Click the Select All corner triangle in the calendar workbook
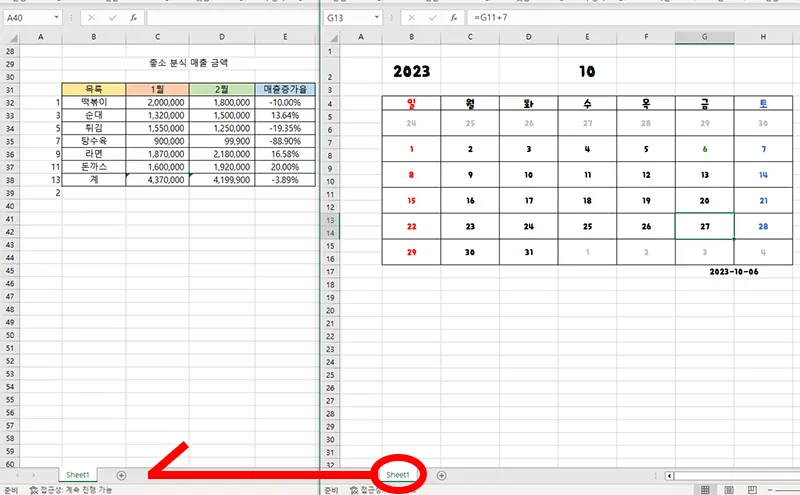Viewport: 800px width, 495px height. click(x=334, y=38)
